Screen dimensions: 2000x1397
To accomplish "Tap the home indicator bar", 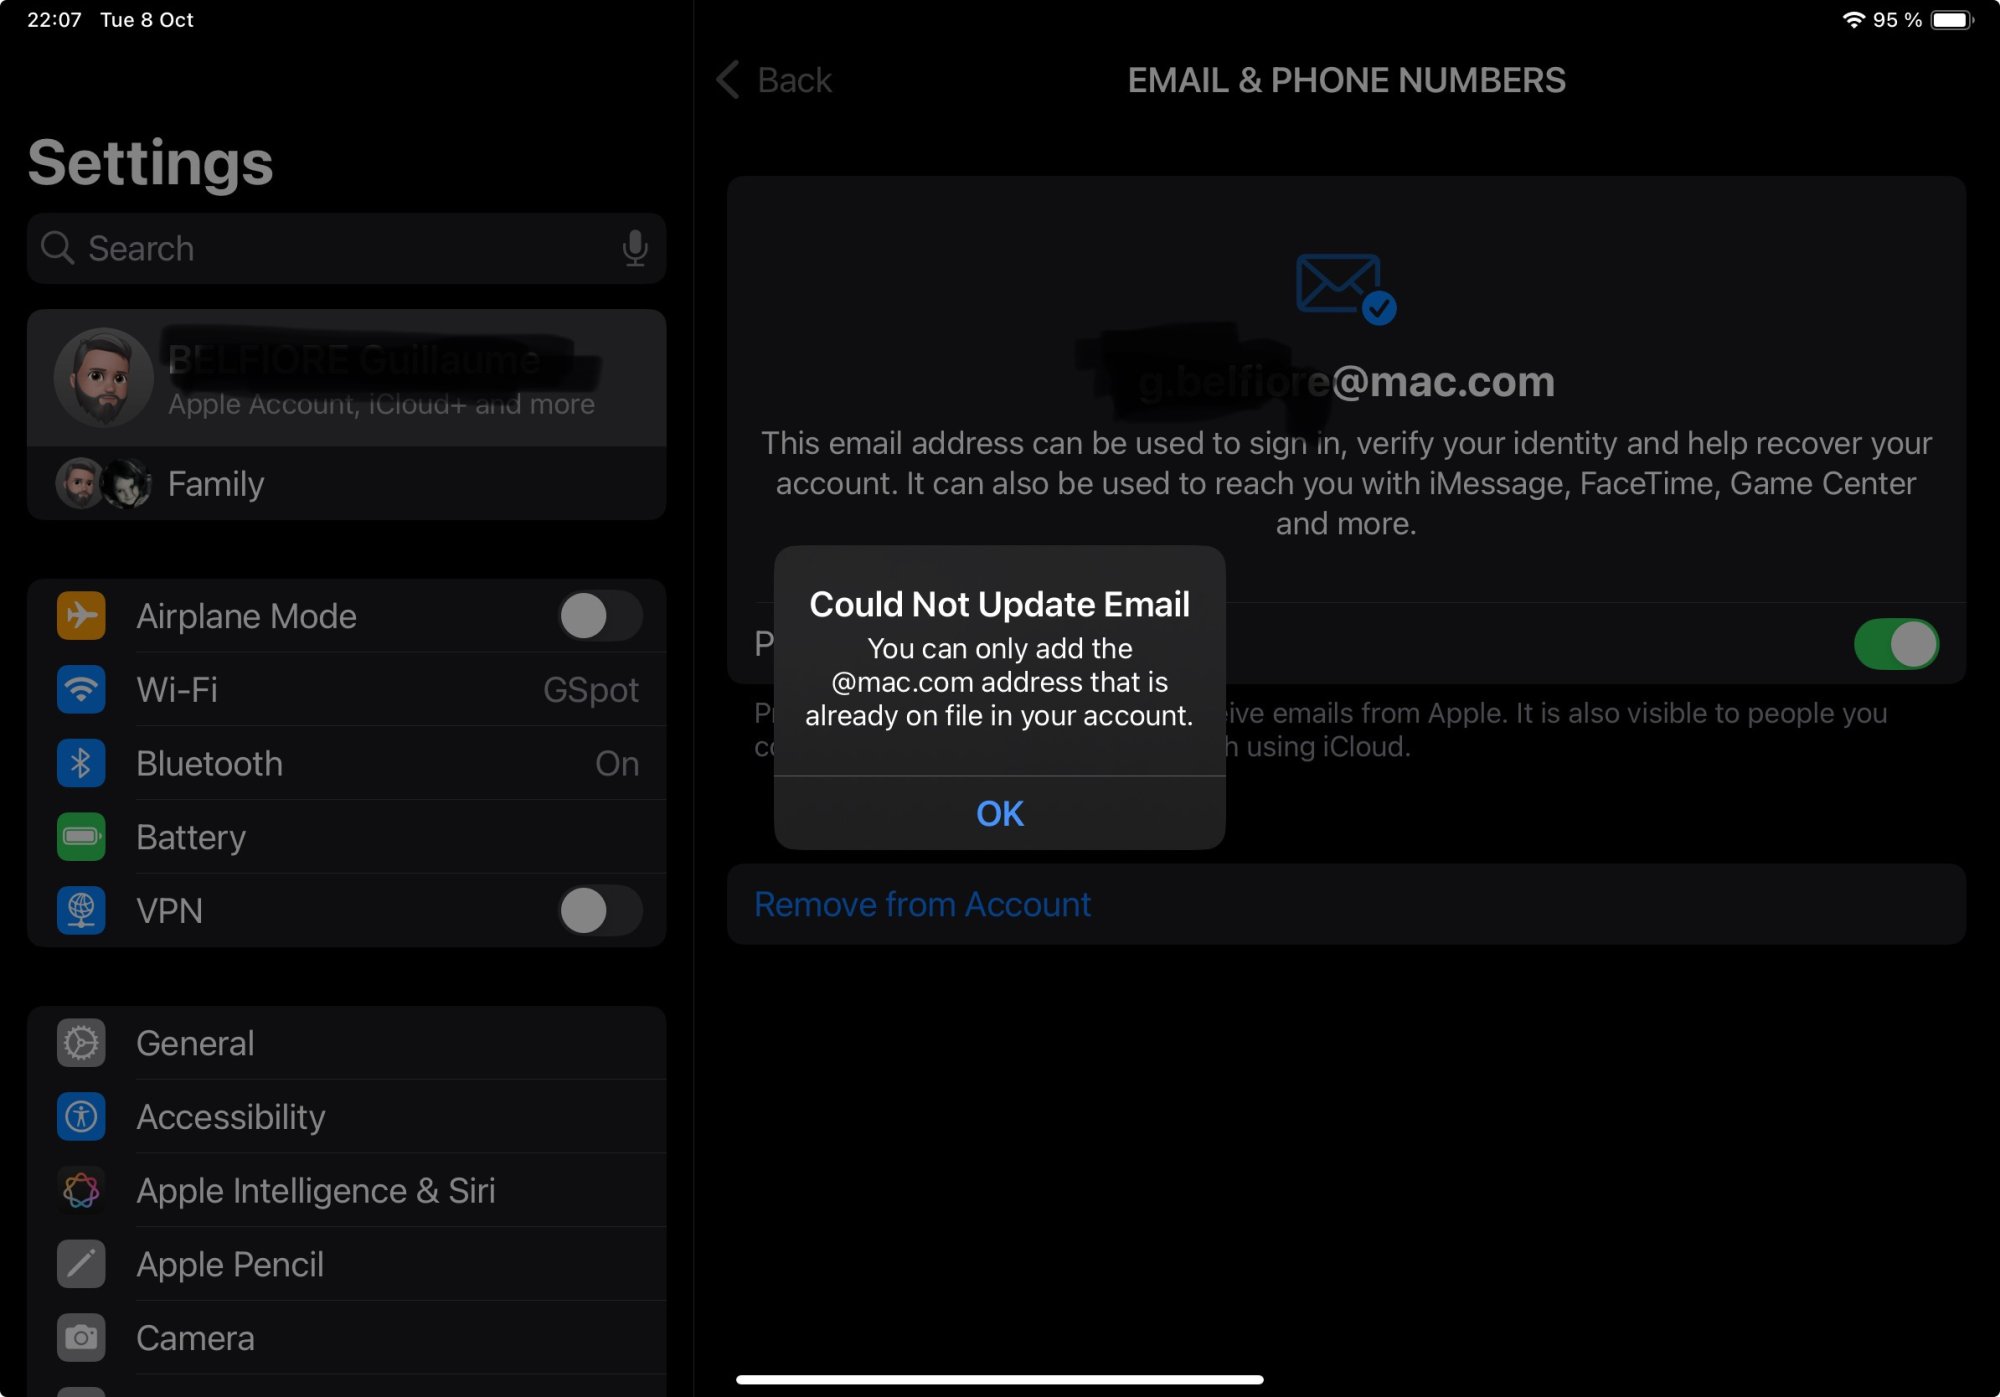I will point(1000,1380).
